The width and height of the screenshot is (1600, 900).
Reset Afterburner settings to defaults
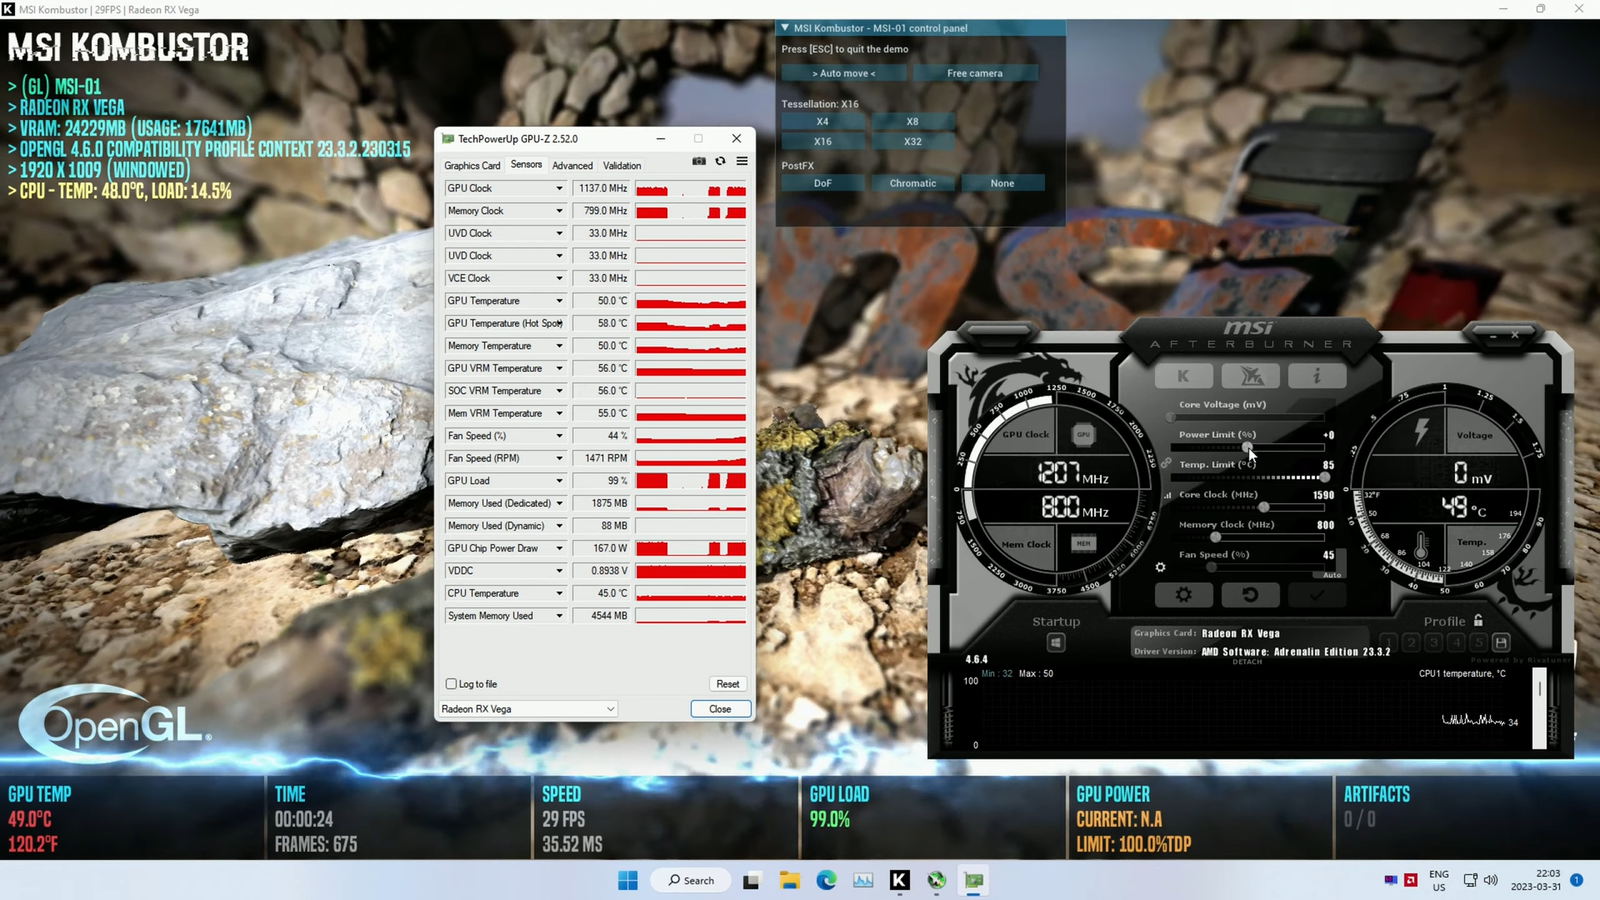(x=1250, y=595)
